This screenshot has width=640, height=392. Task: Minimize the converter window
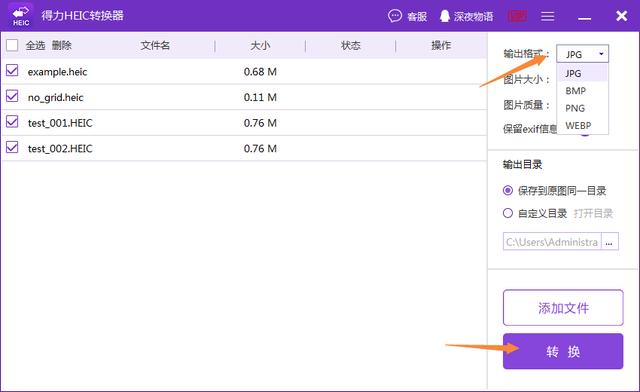[x=584, y=17]
